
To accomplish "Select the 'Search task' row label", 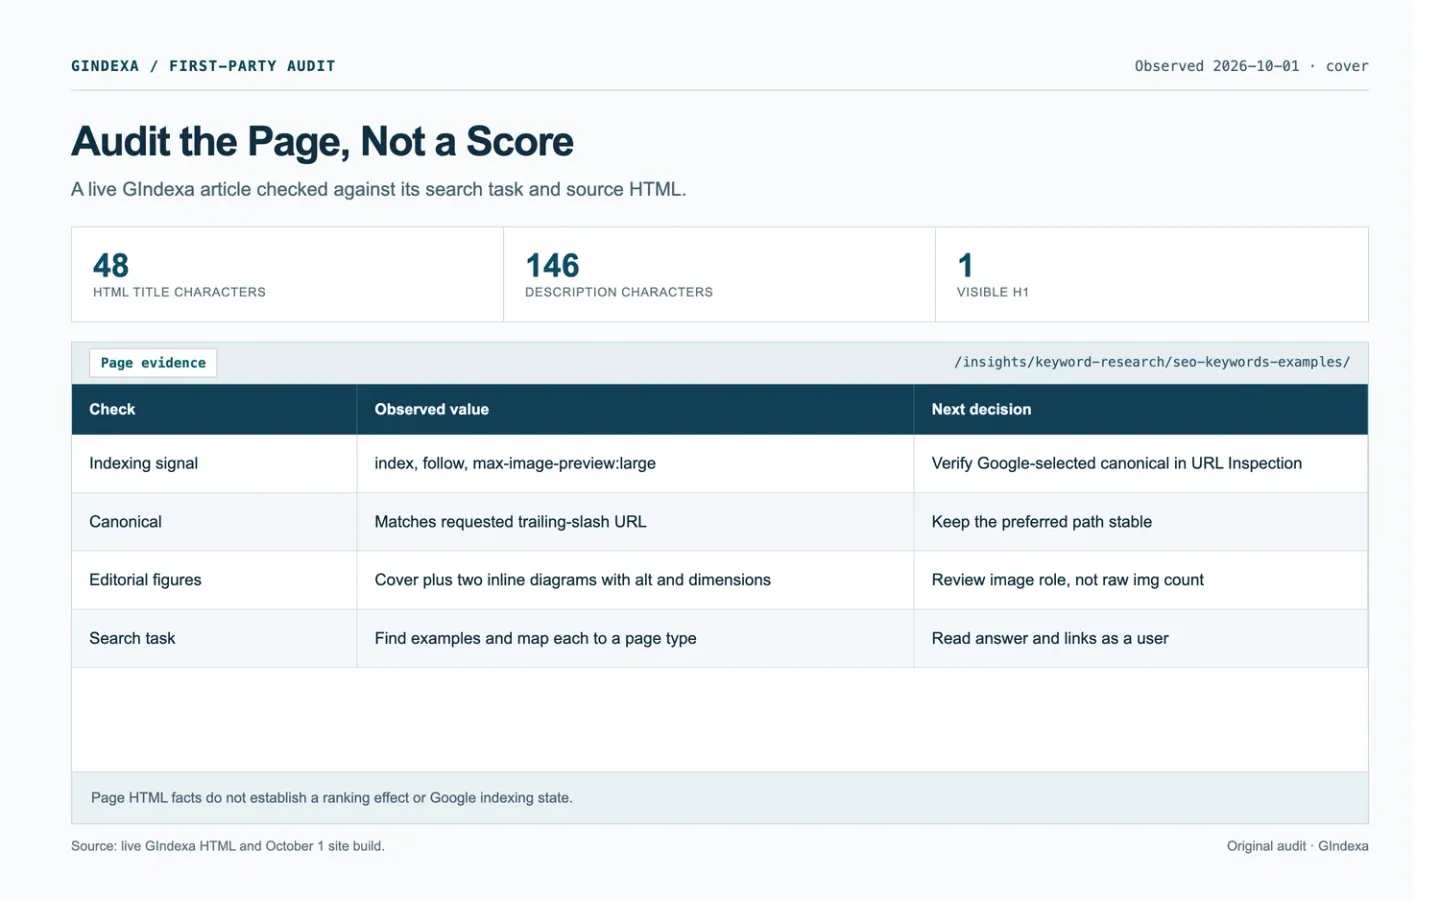I will click(132, 638).
